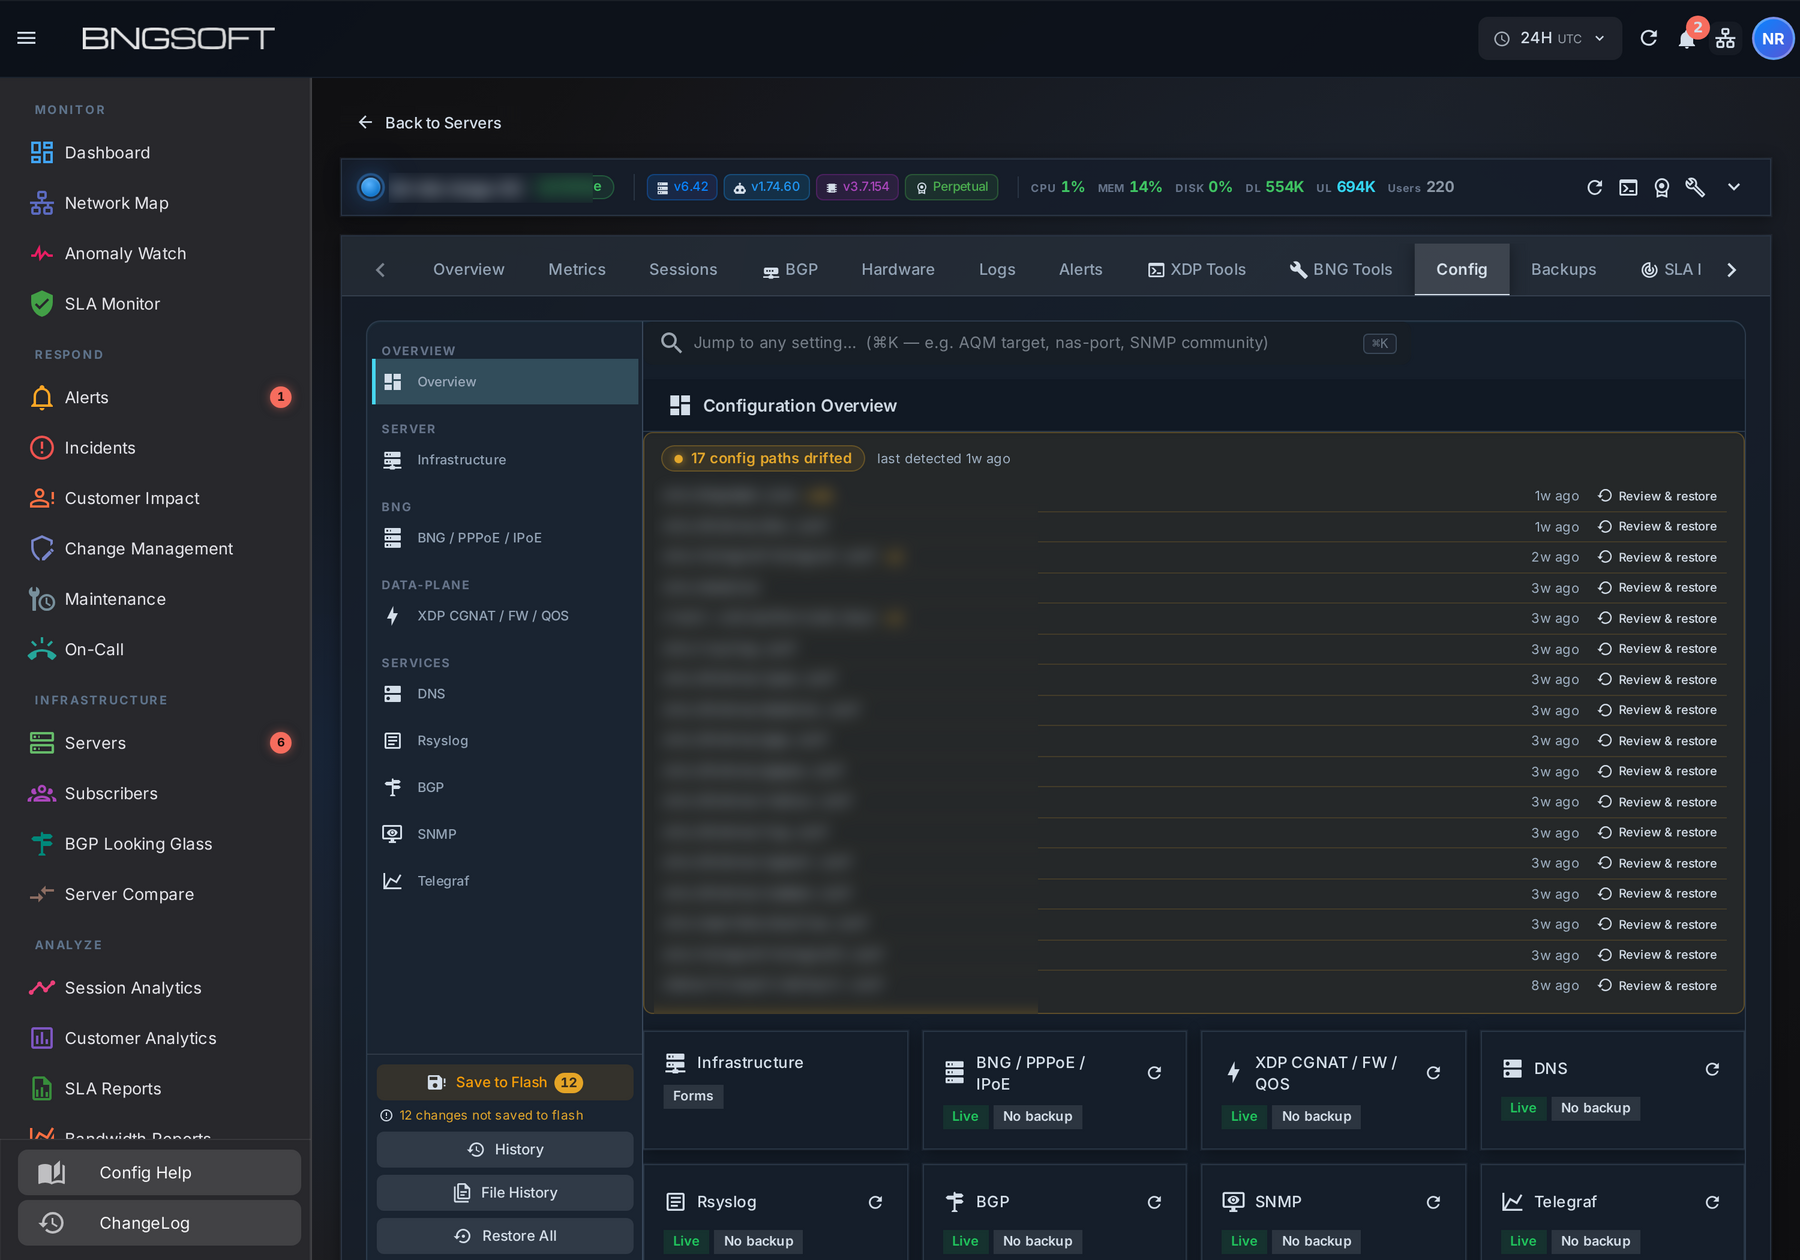
Task: Select XDP CGNAT / FW / QOS section
Action: point(505,616)
